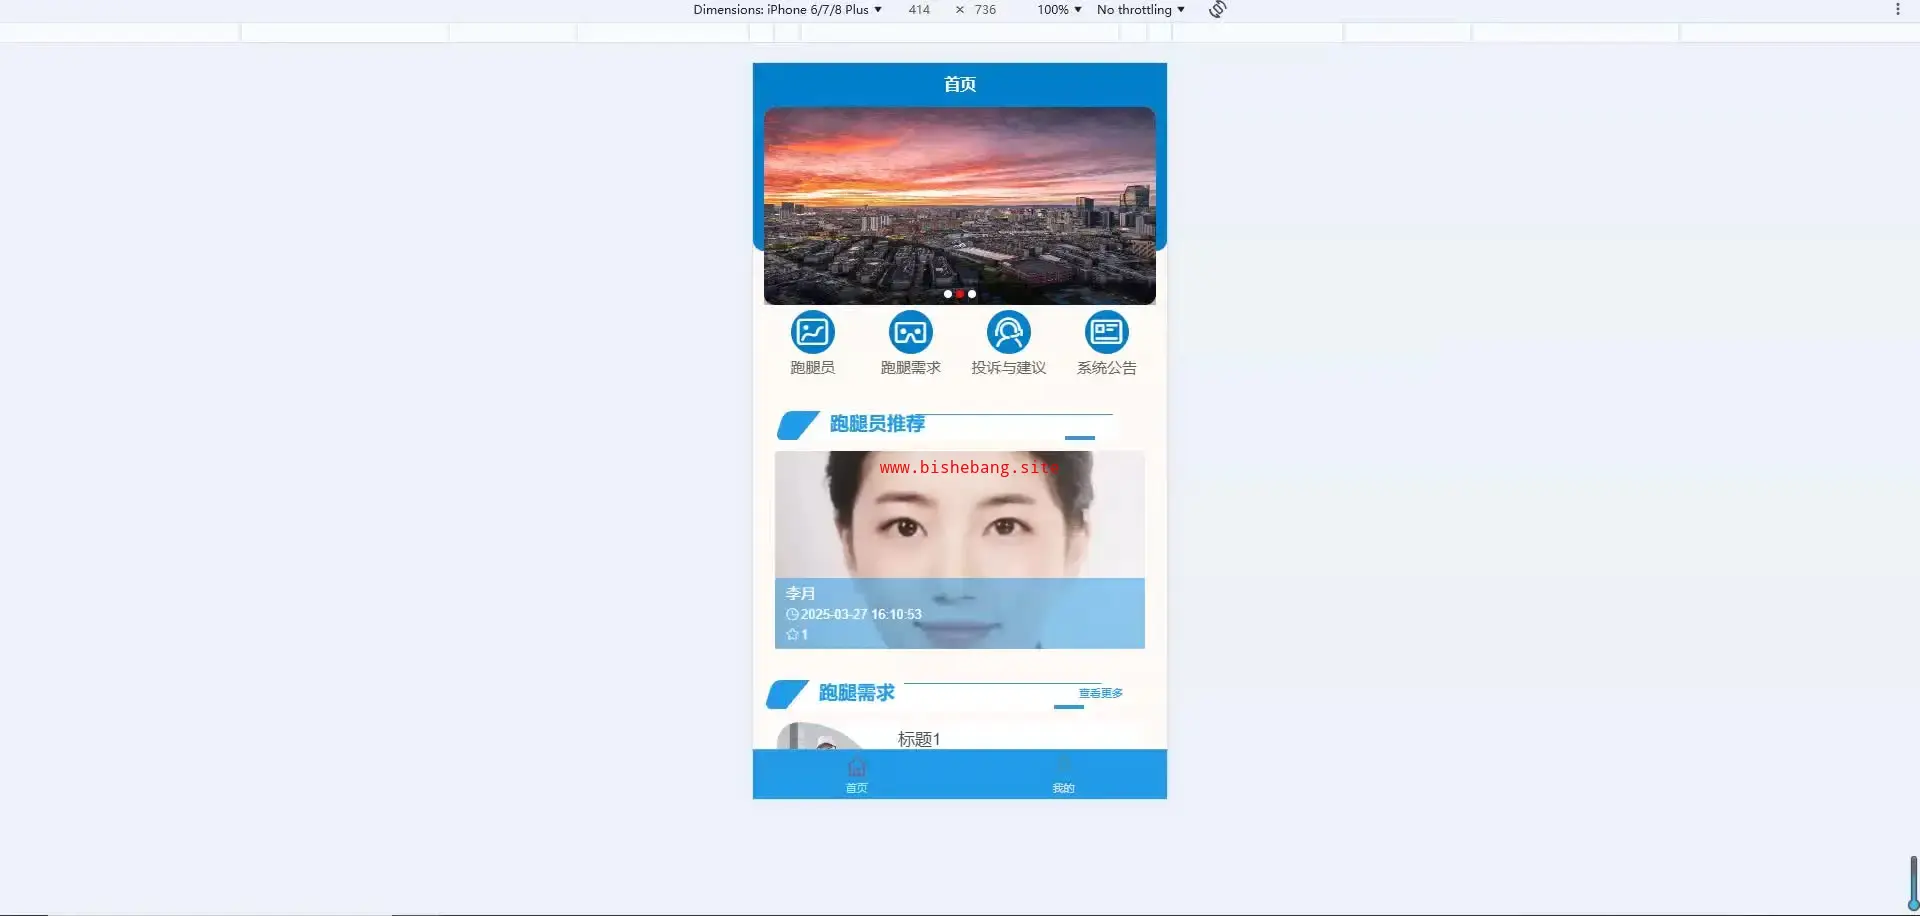The height and width of the screenshot is (916, 1920).
Task: Open the 跑腿员 icon
Action: pyautogui.click(x=812, y=333)
